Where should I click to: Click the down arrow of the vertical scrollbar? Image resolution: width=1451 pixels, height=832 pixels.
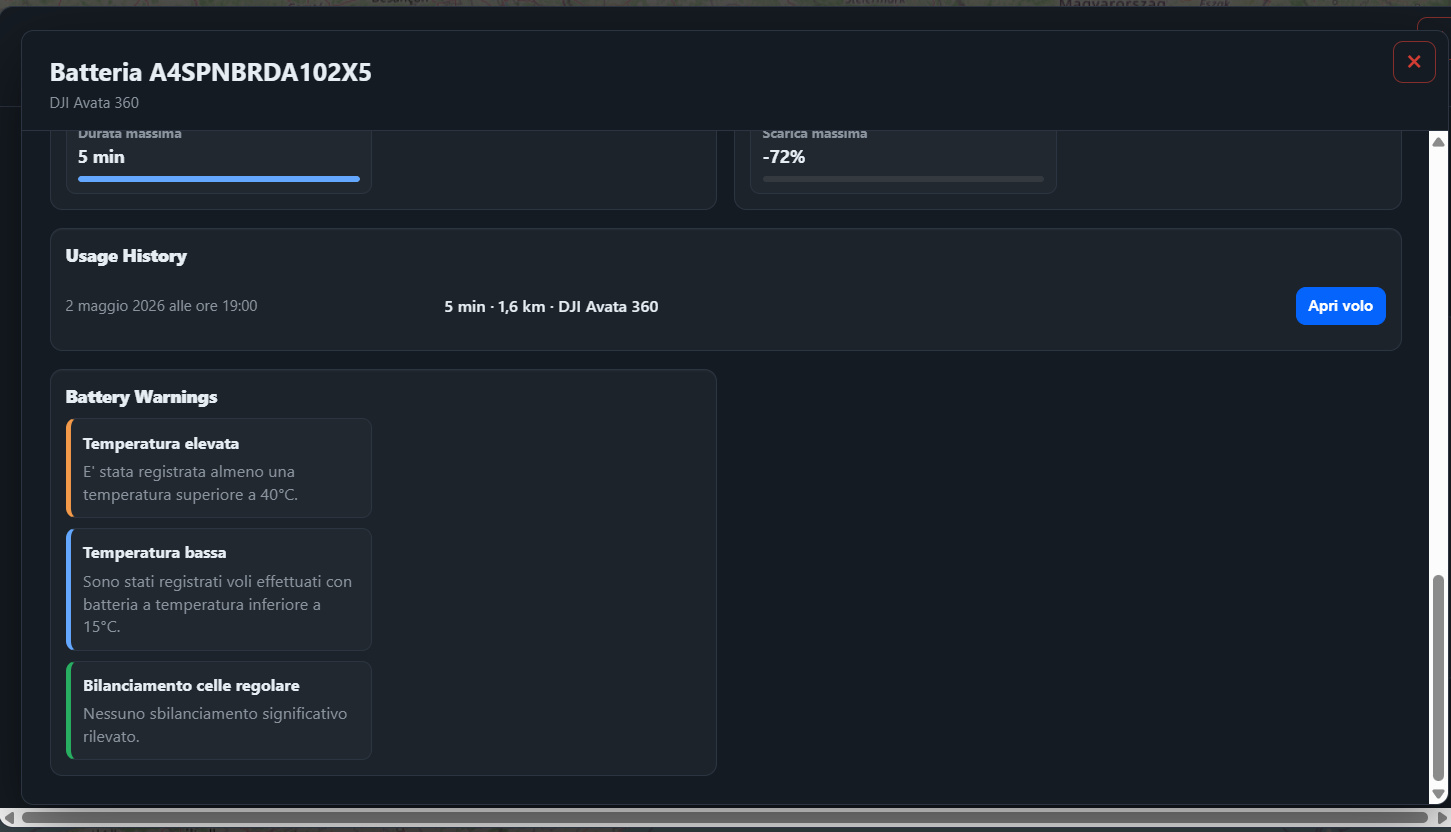tap(1439, 794)
